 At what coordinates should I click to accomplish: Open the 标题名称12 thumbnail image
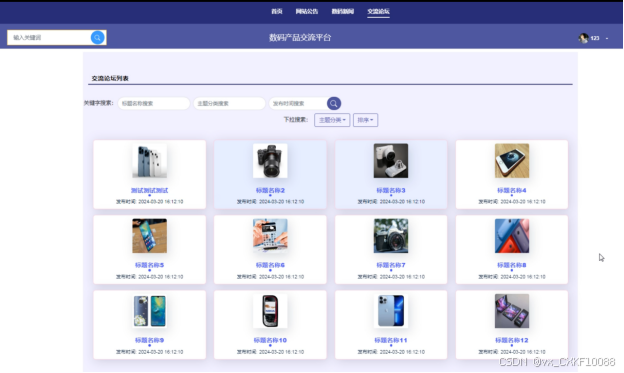click(x=512, y=311)
